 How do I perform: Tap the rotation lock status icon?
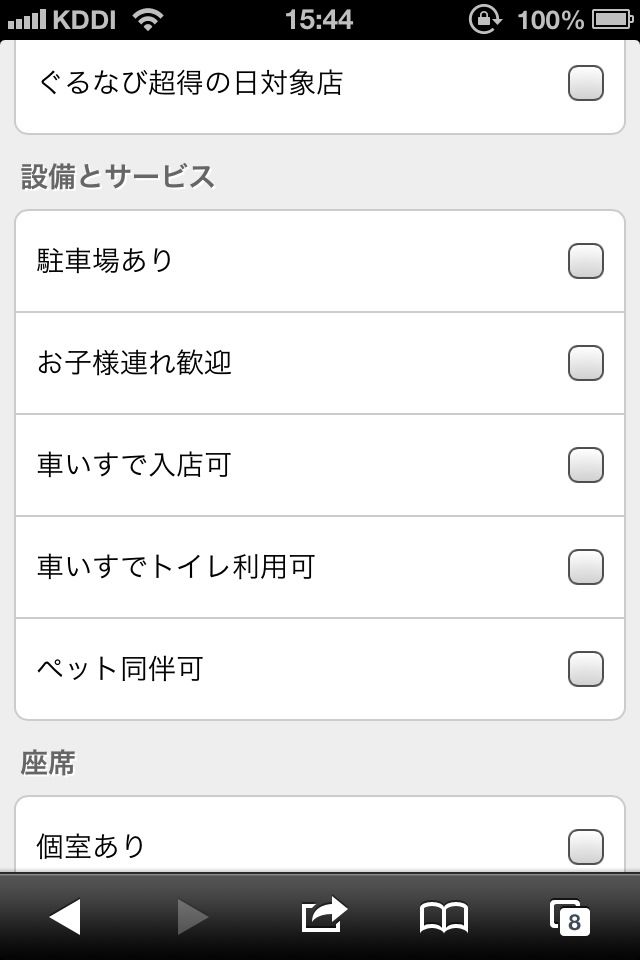tap(486, 19)
